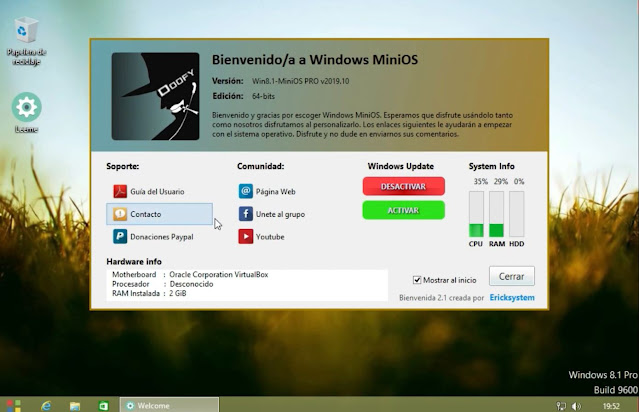Follow the Ericksystem link

point(512,297)
